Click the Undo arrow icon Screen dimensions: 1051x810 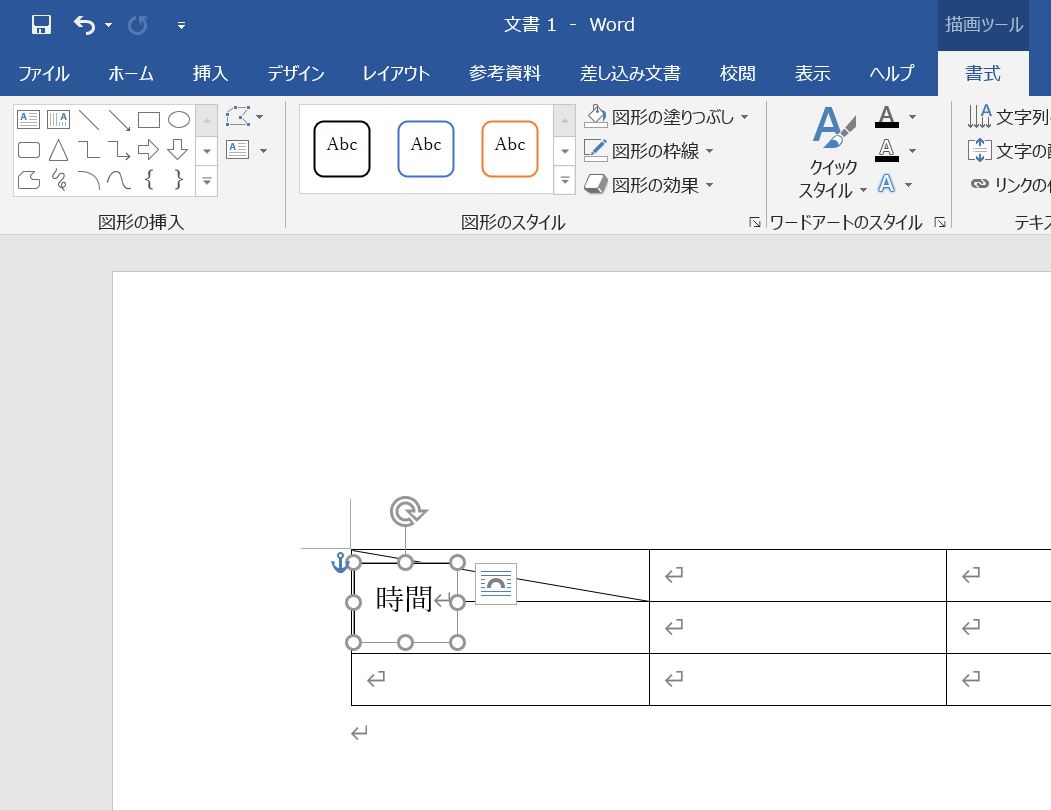coord(85,25)
